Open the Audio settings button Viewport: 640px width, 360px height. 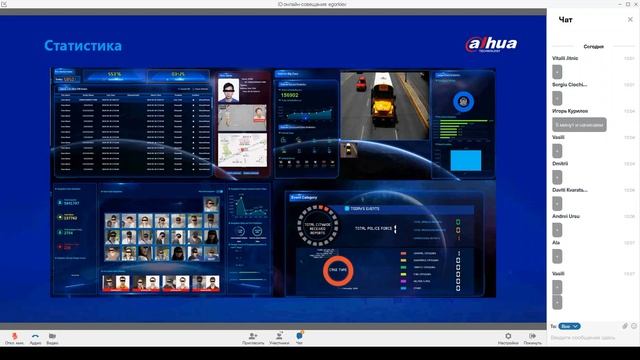coord(36,338)
